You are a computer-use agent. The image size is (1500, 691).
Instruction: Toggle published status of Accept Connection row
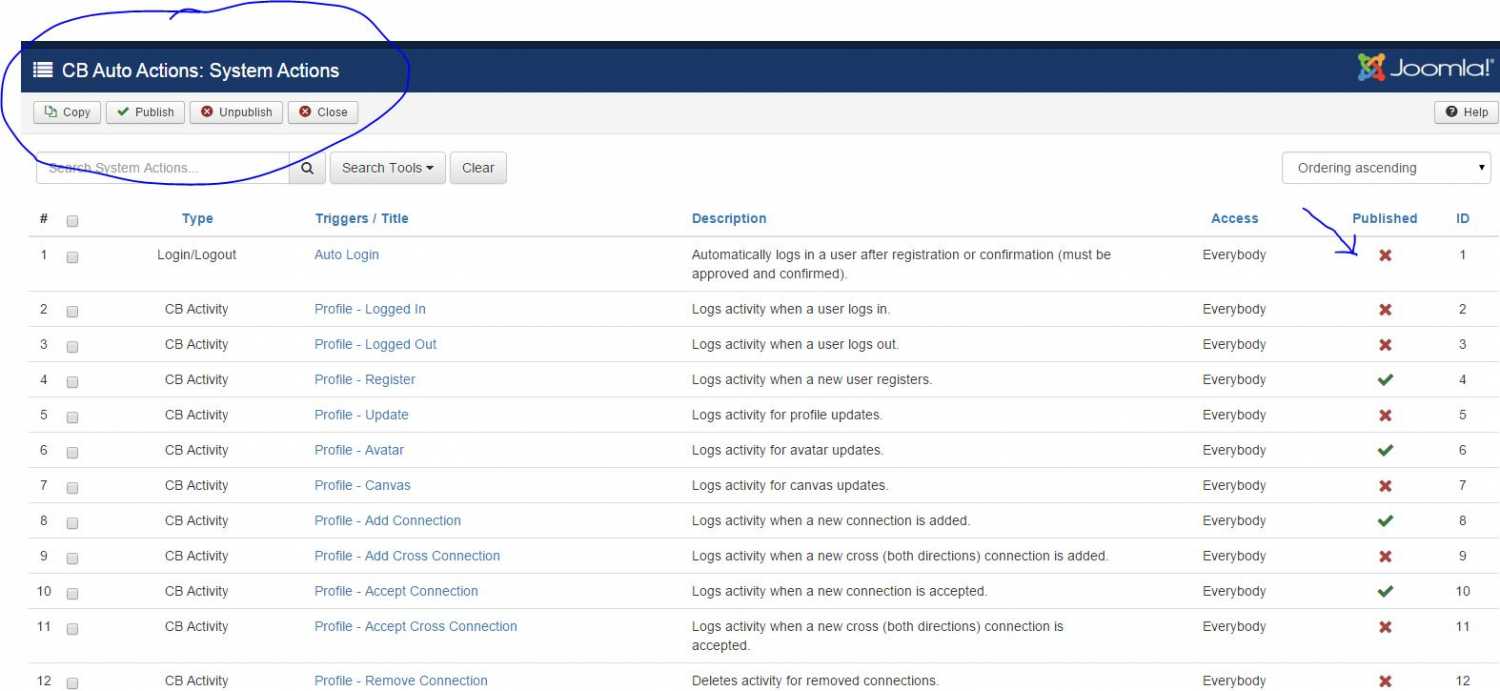point(1385,592)
